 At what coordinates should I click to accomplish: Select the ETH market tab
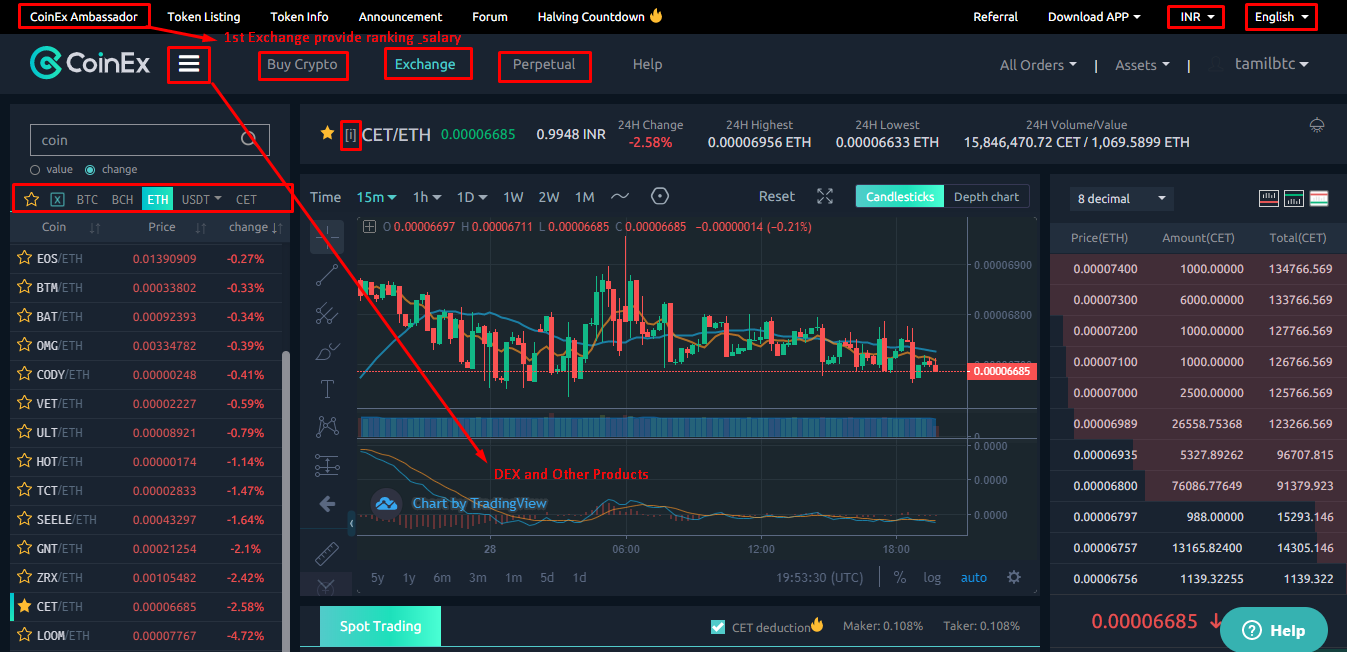pyautogui.click(x=157, y=199)
